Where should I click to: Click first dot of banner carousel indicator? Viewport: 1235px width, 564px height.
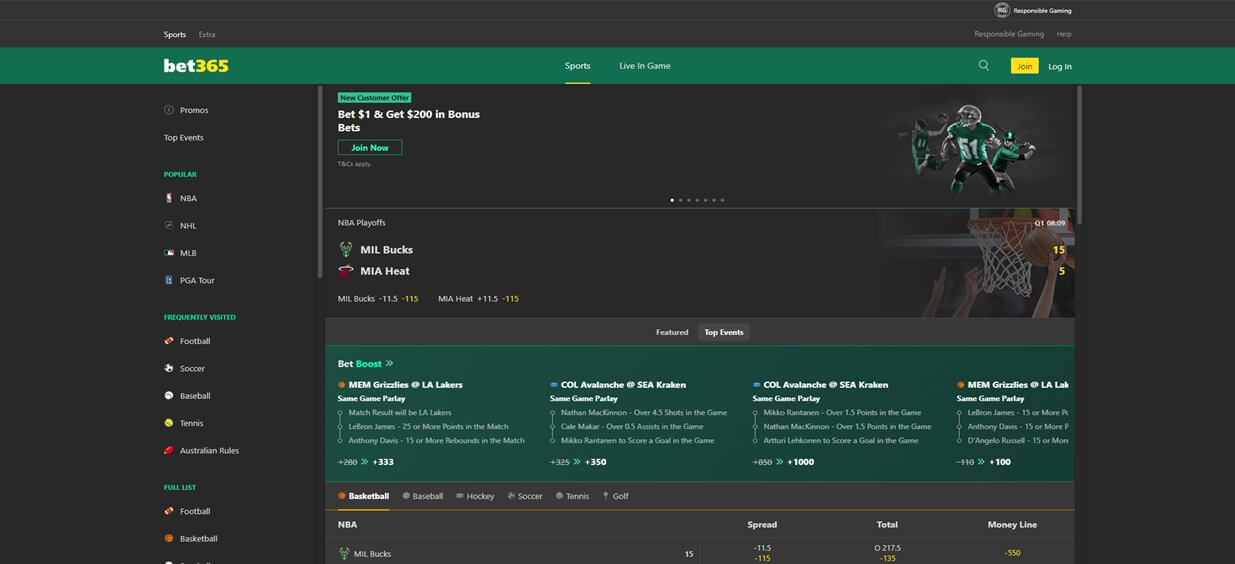pyautogui.click(x=672, y=200)
